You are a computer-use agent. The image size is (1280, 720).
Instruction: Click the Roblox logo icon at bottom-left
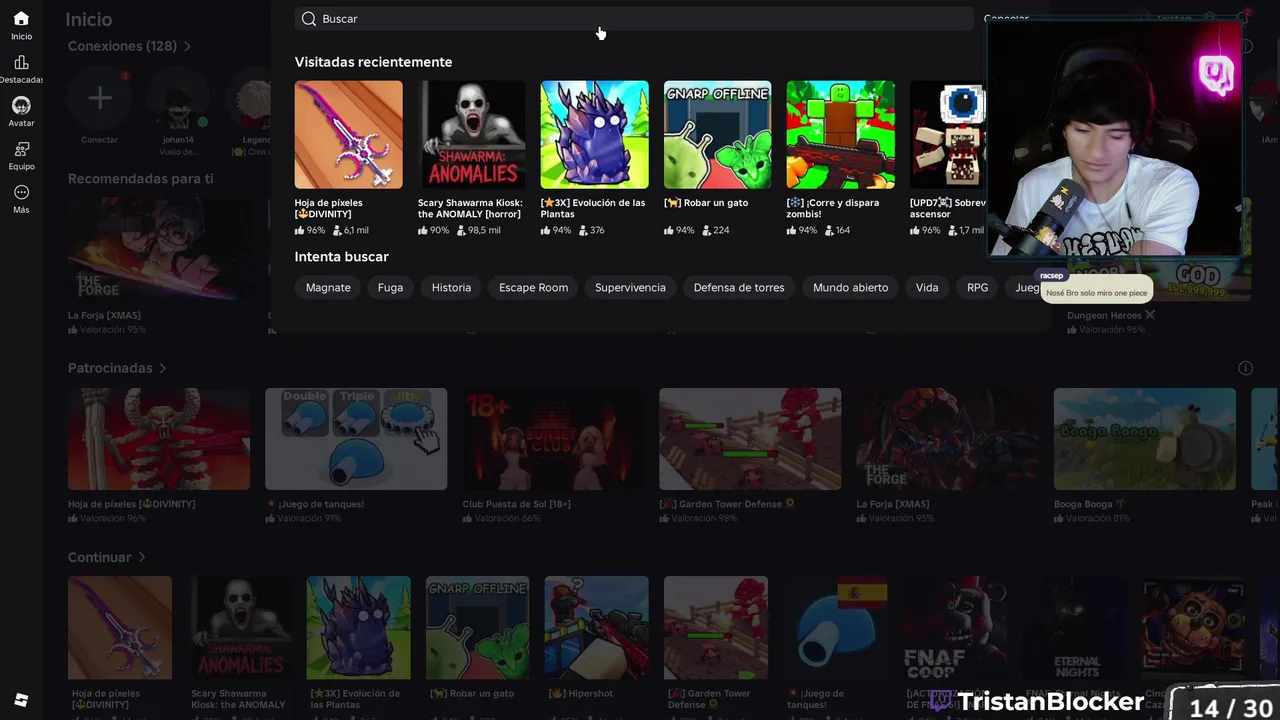tap(21, 699)
